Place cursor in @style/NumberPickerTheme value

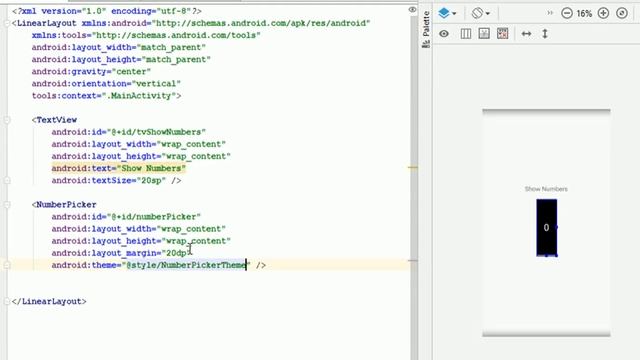186,265
